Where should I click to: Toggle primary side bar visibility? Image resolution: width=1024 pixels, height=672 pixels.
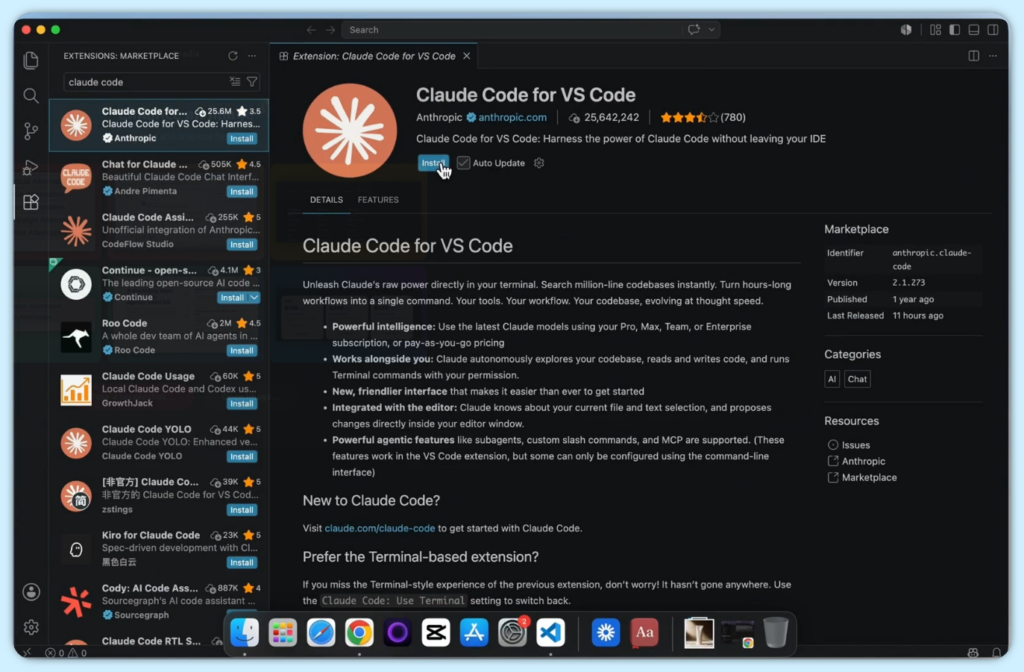pyautogui.click(x=955, y=29)
